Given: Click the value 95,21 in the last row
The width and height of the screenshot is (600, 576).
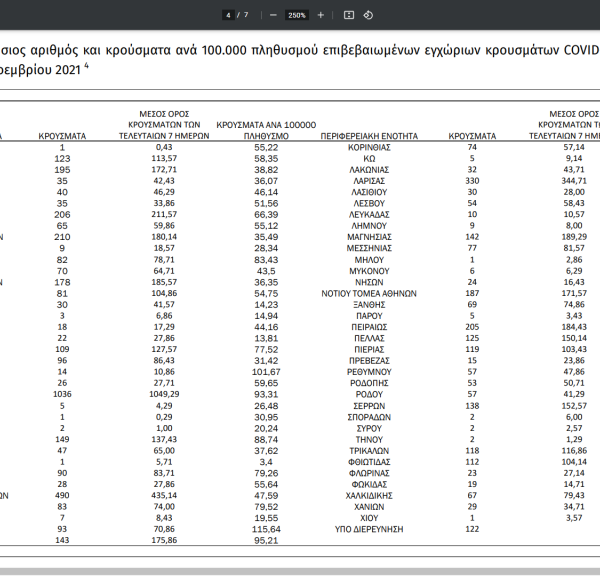Looking at the screenshot, I should click(266, 541).
